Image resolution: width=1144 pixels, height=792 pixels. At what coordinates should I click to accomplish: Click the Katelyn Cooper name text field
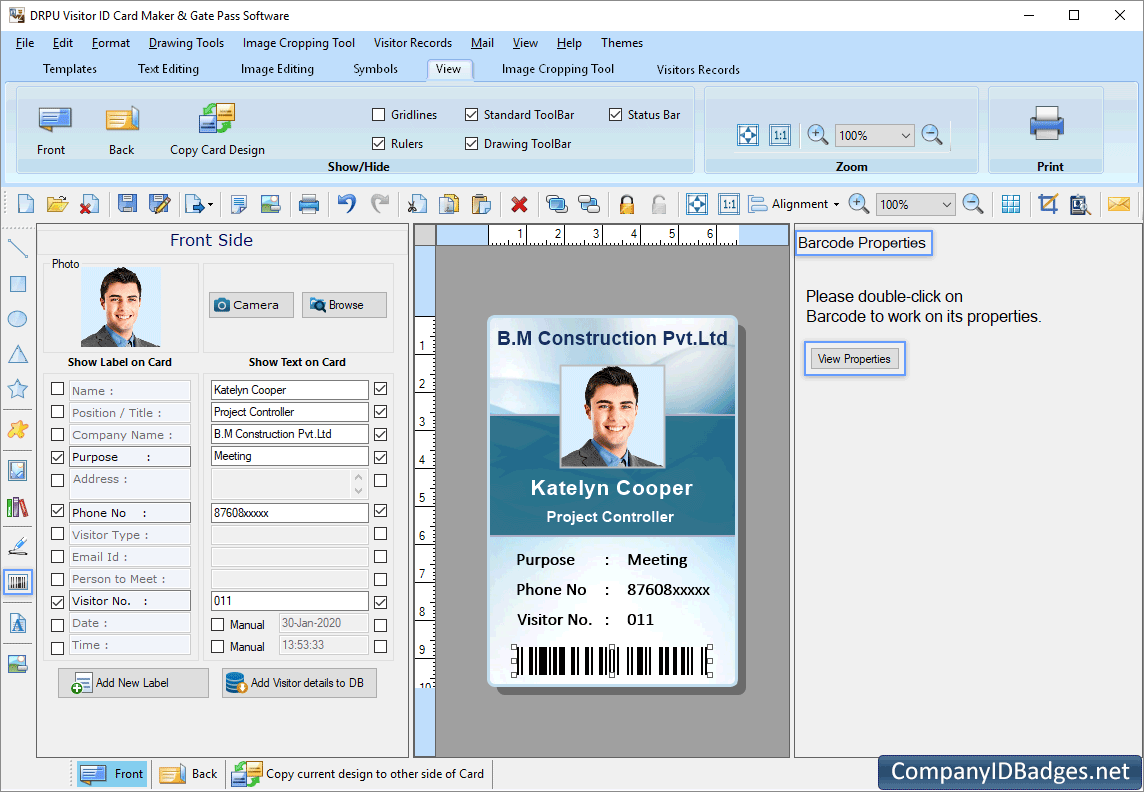tap(290, 390)
